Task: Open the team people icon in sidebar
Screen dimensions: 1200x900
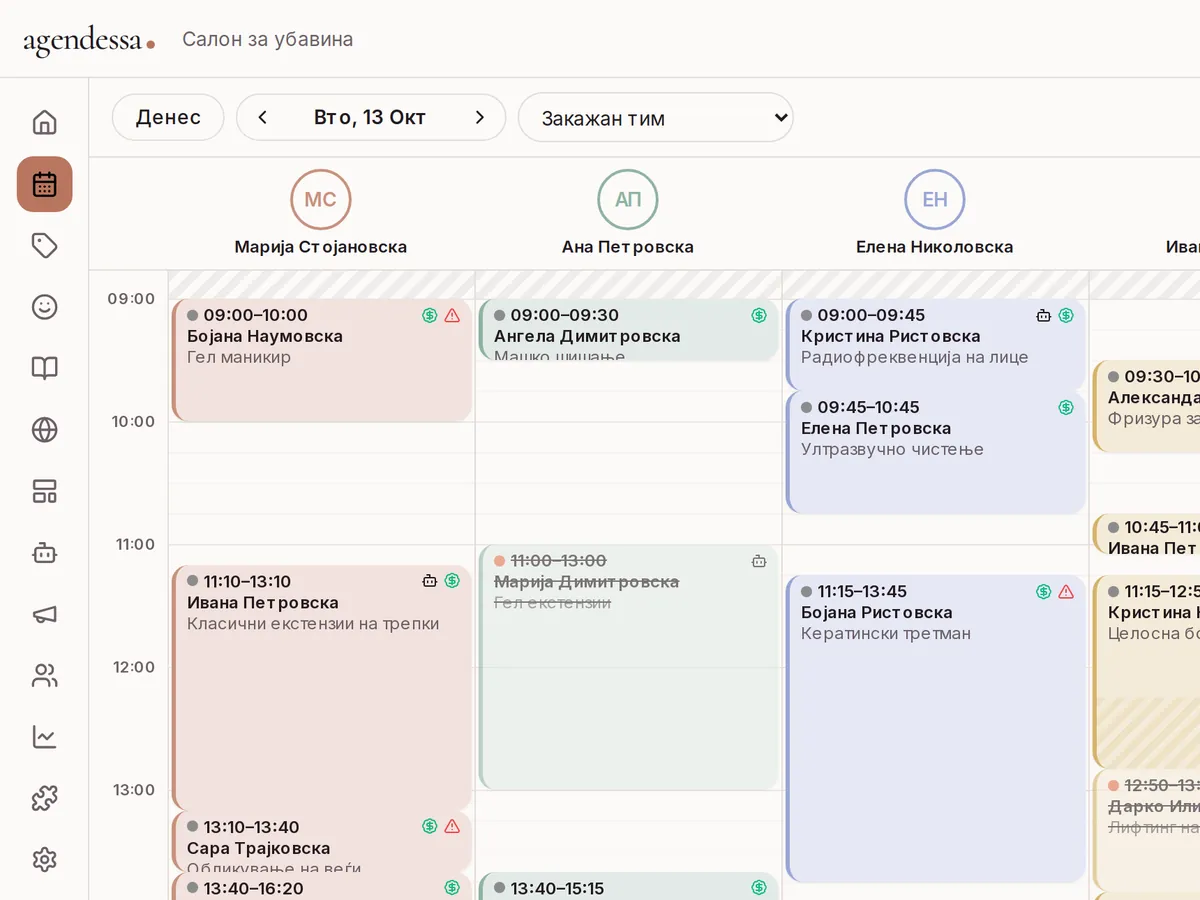Action: click(x=44, y=676)
